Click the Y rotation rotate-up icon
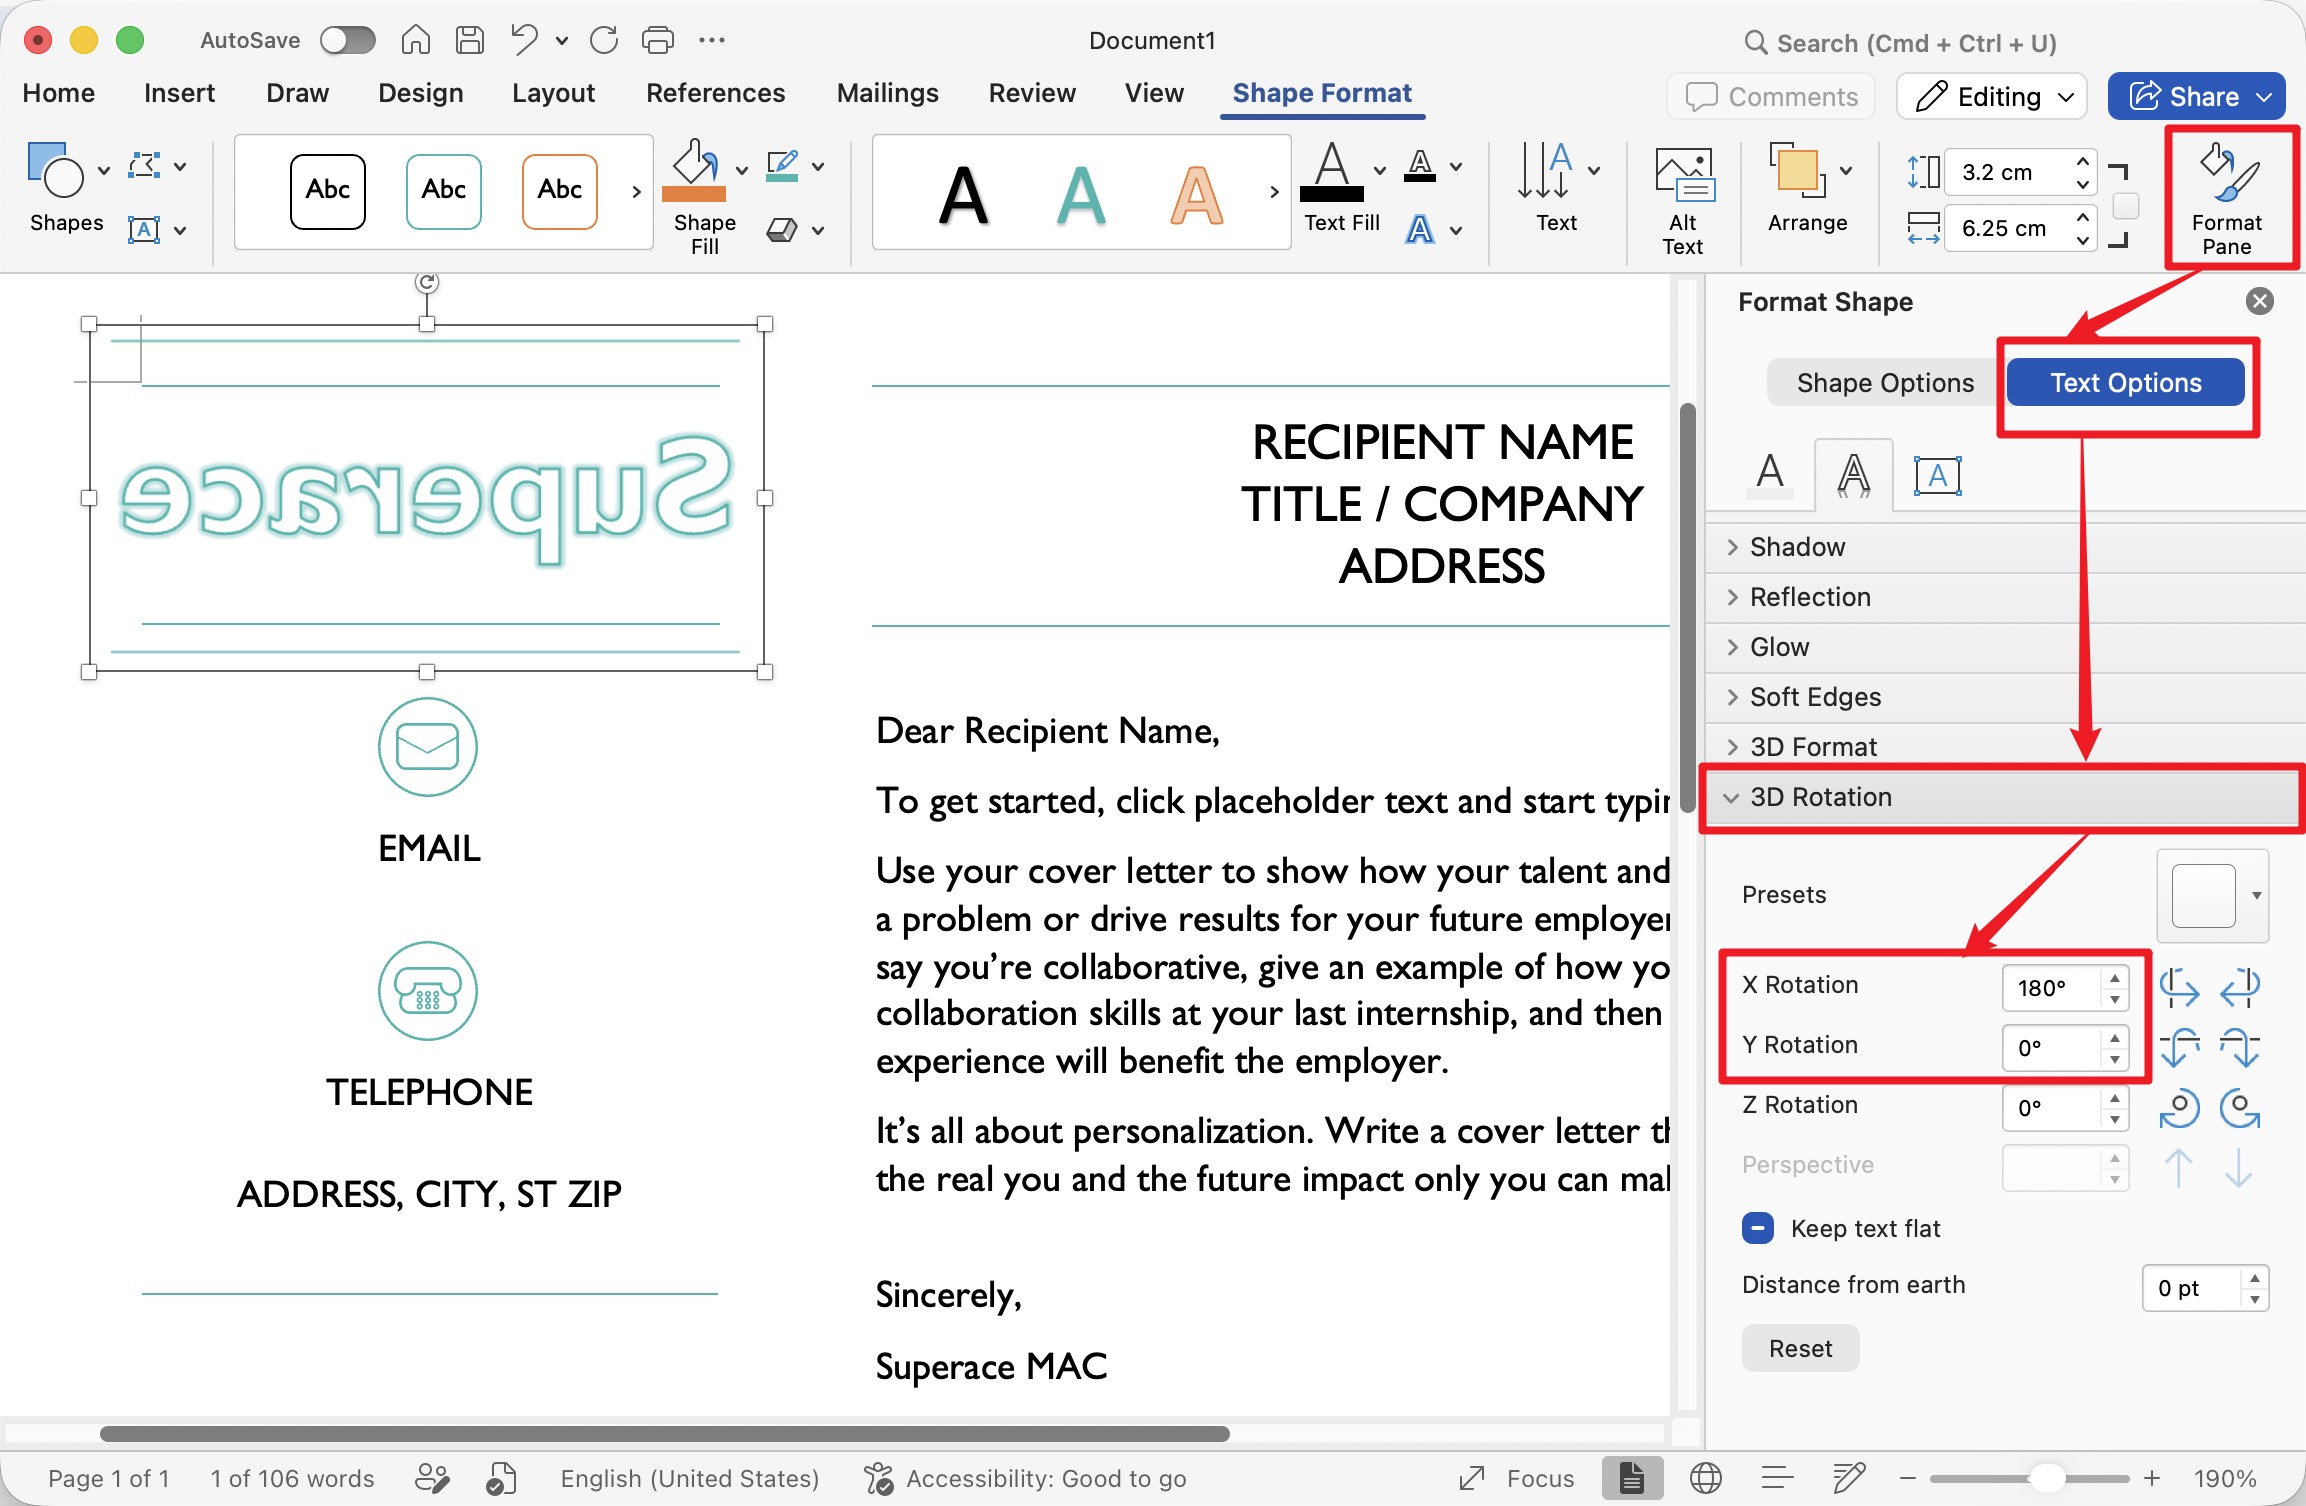The height and width of the screenshot is (1506, 2306). tap(2179, 1047)
